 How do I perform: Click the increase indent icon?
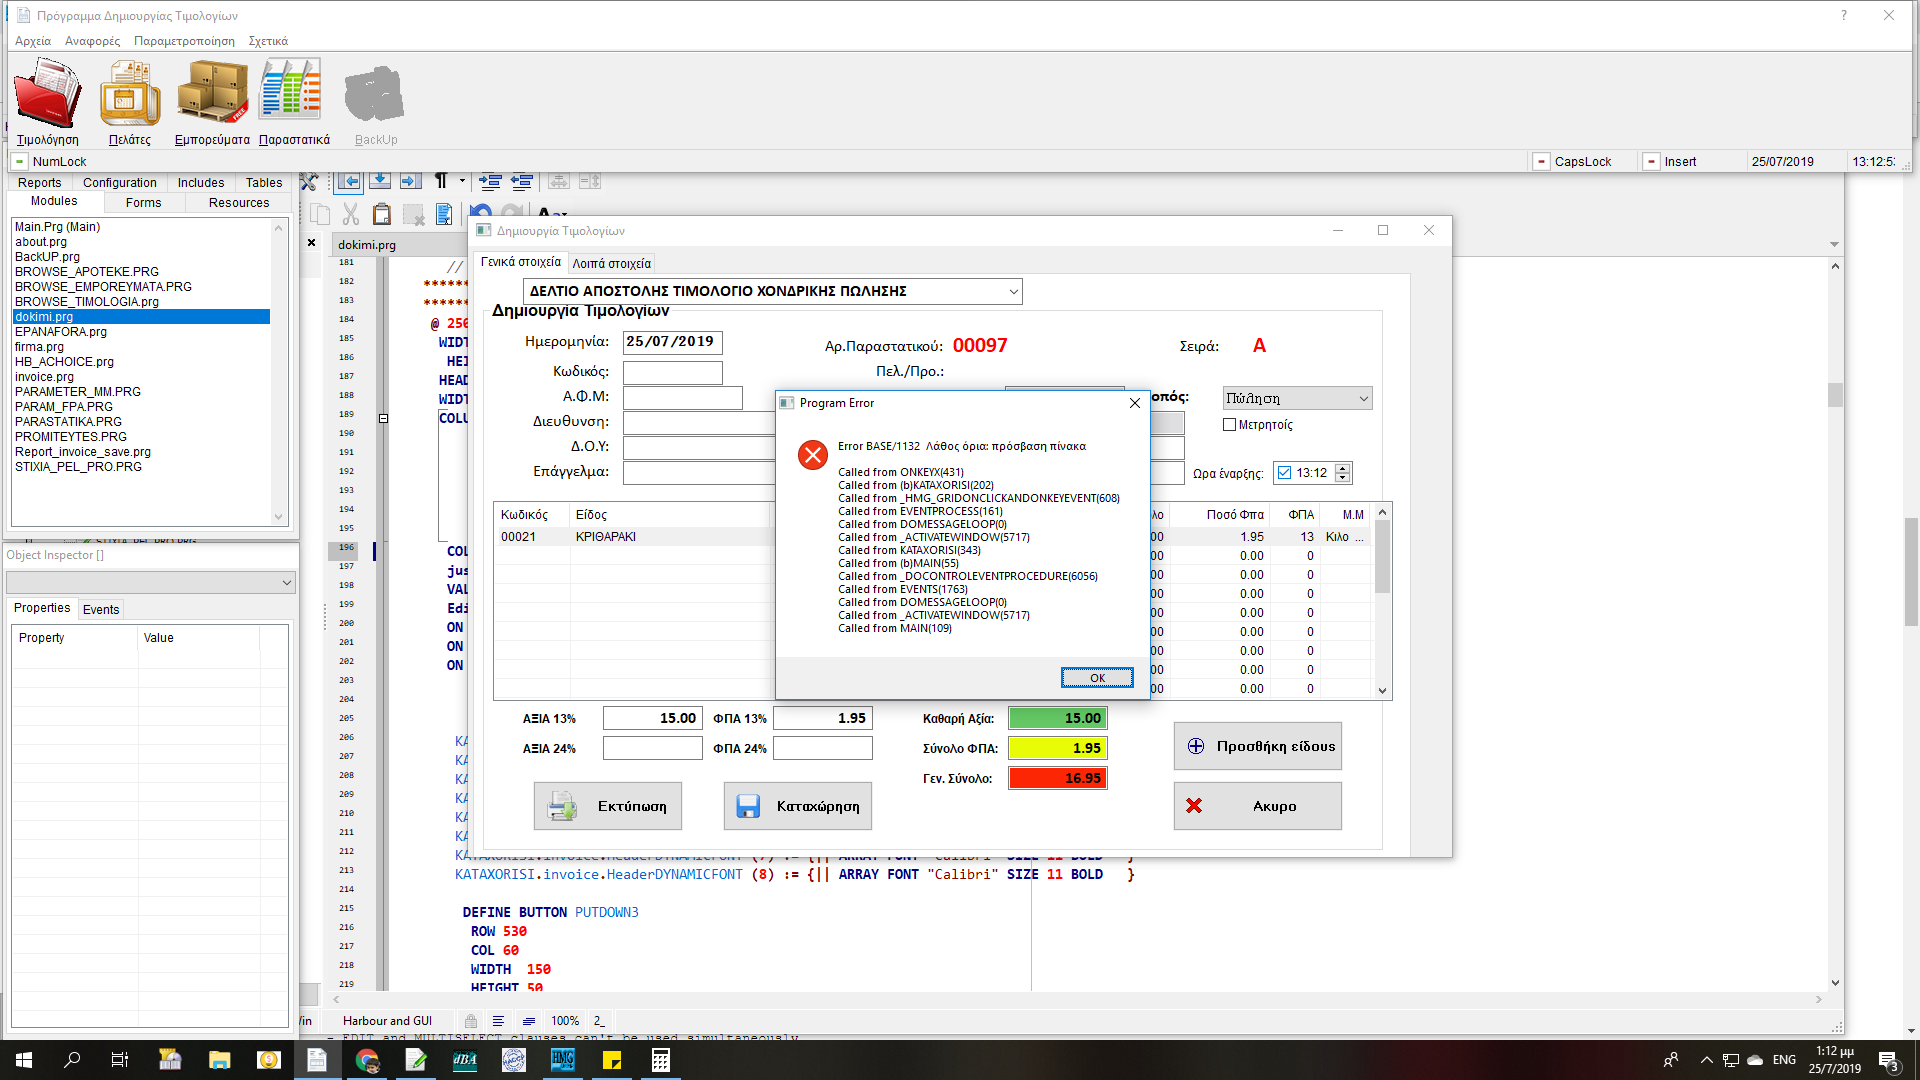490,181
